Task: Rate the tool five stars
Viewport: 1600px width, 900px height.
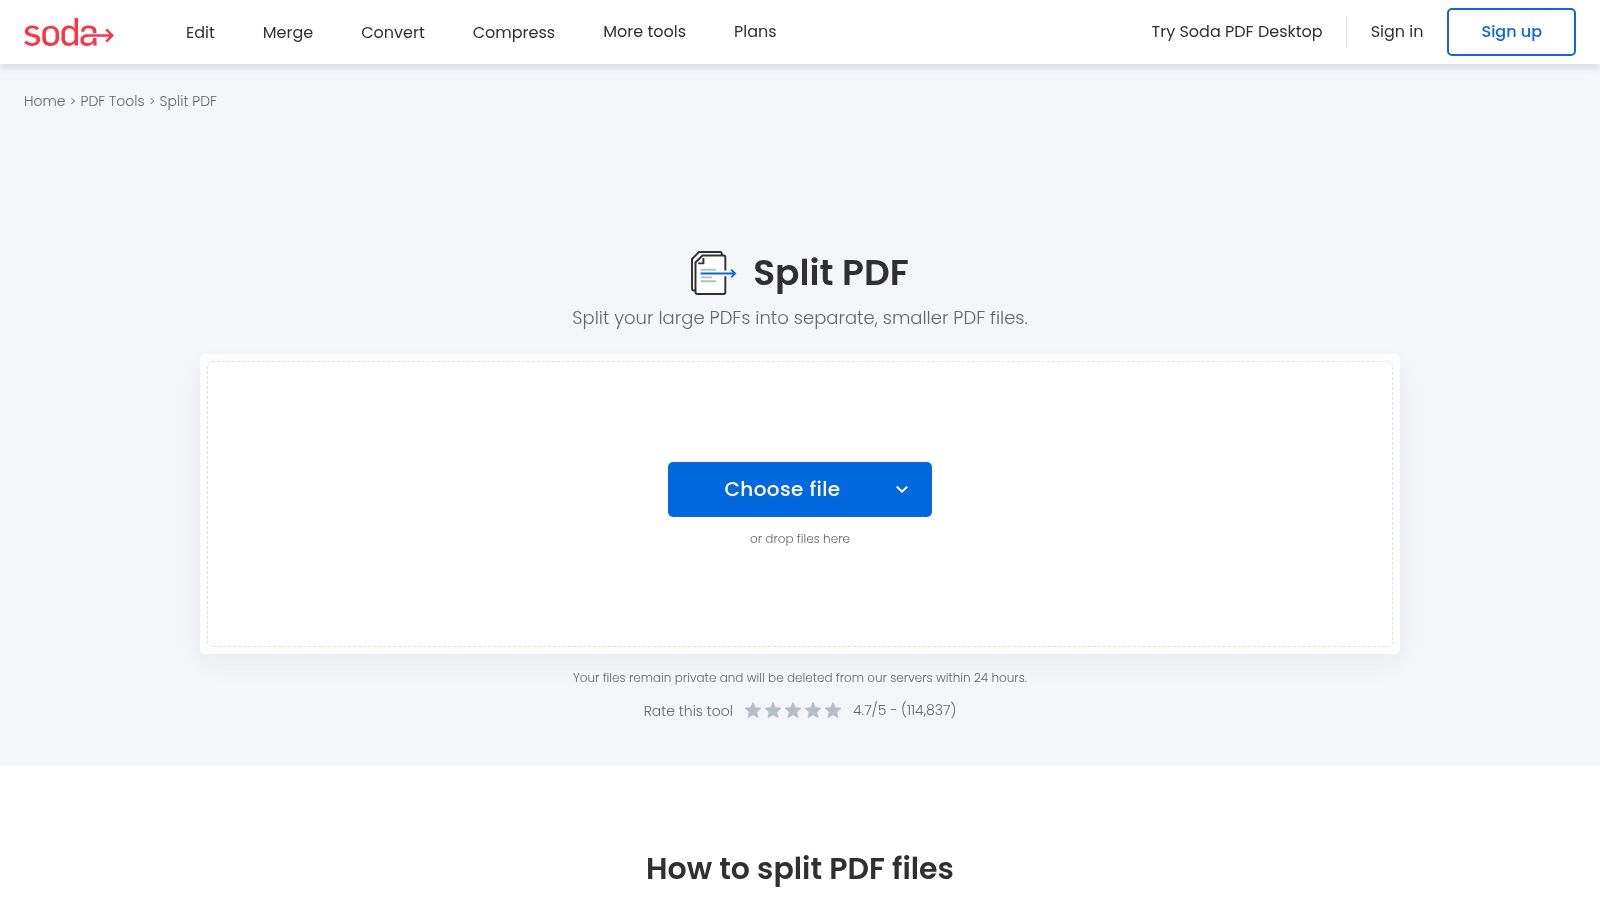Action: click(x=833, y=710)
